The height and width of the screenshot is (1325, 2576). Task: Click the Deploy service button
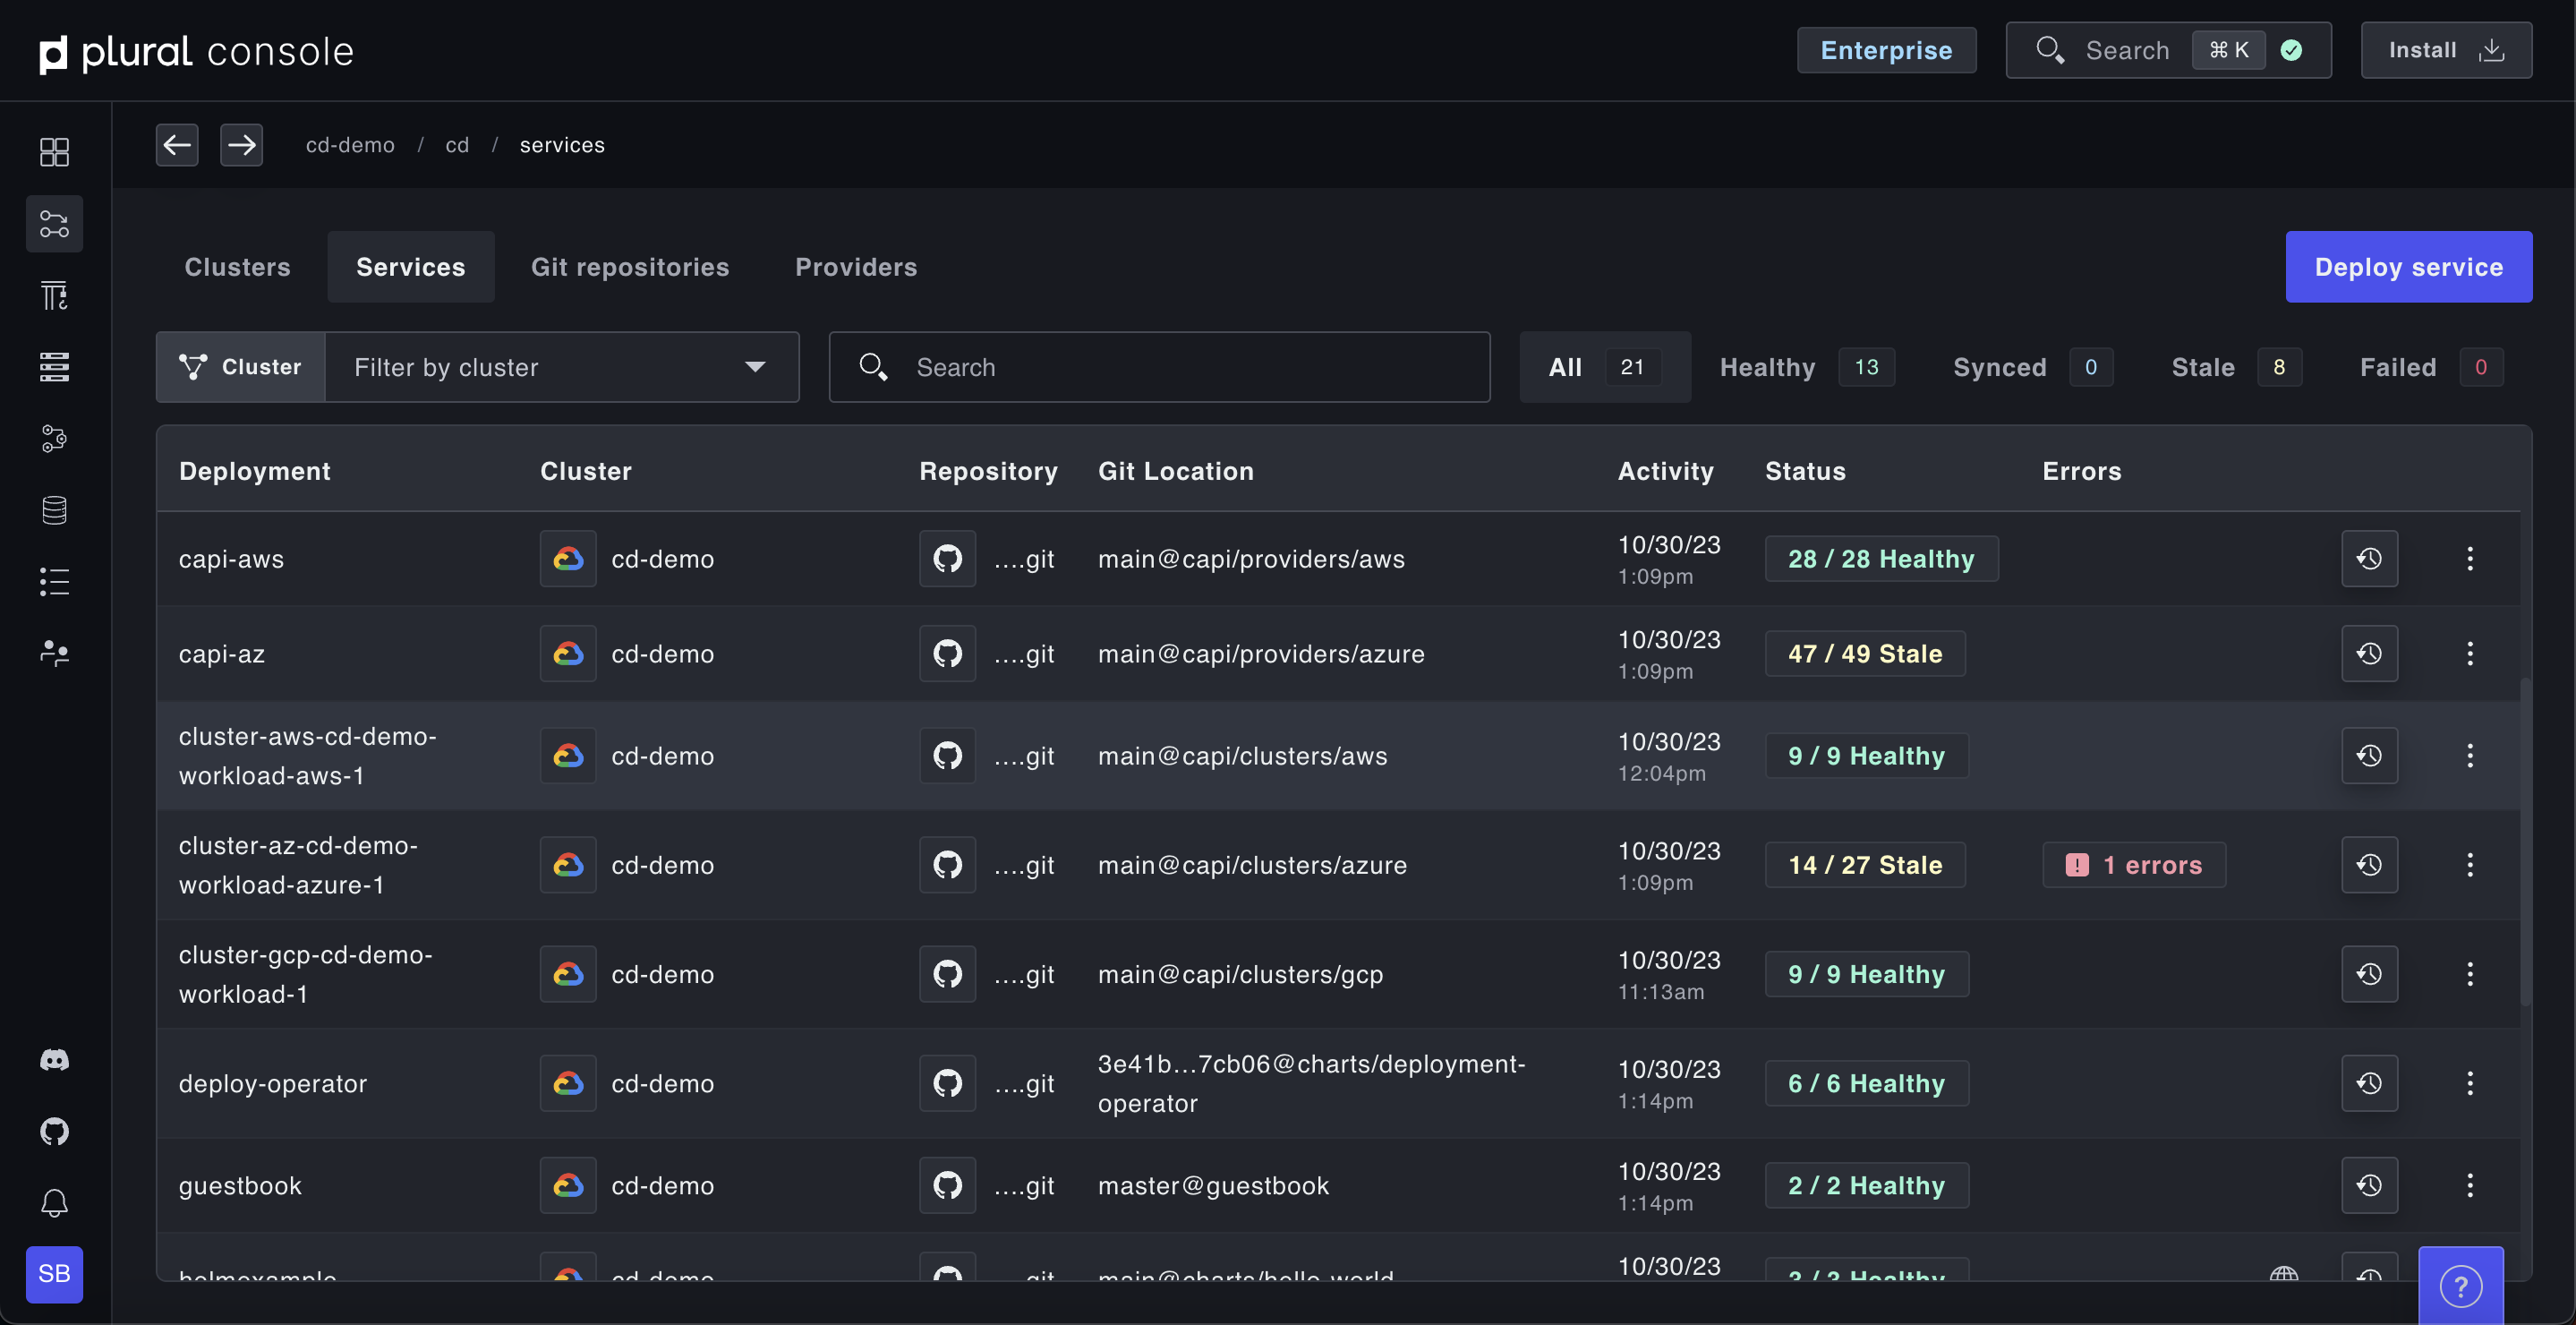[2409, 267]
